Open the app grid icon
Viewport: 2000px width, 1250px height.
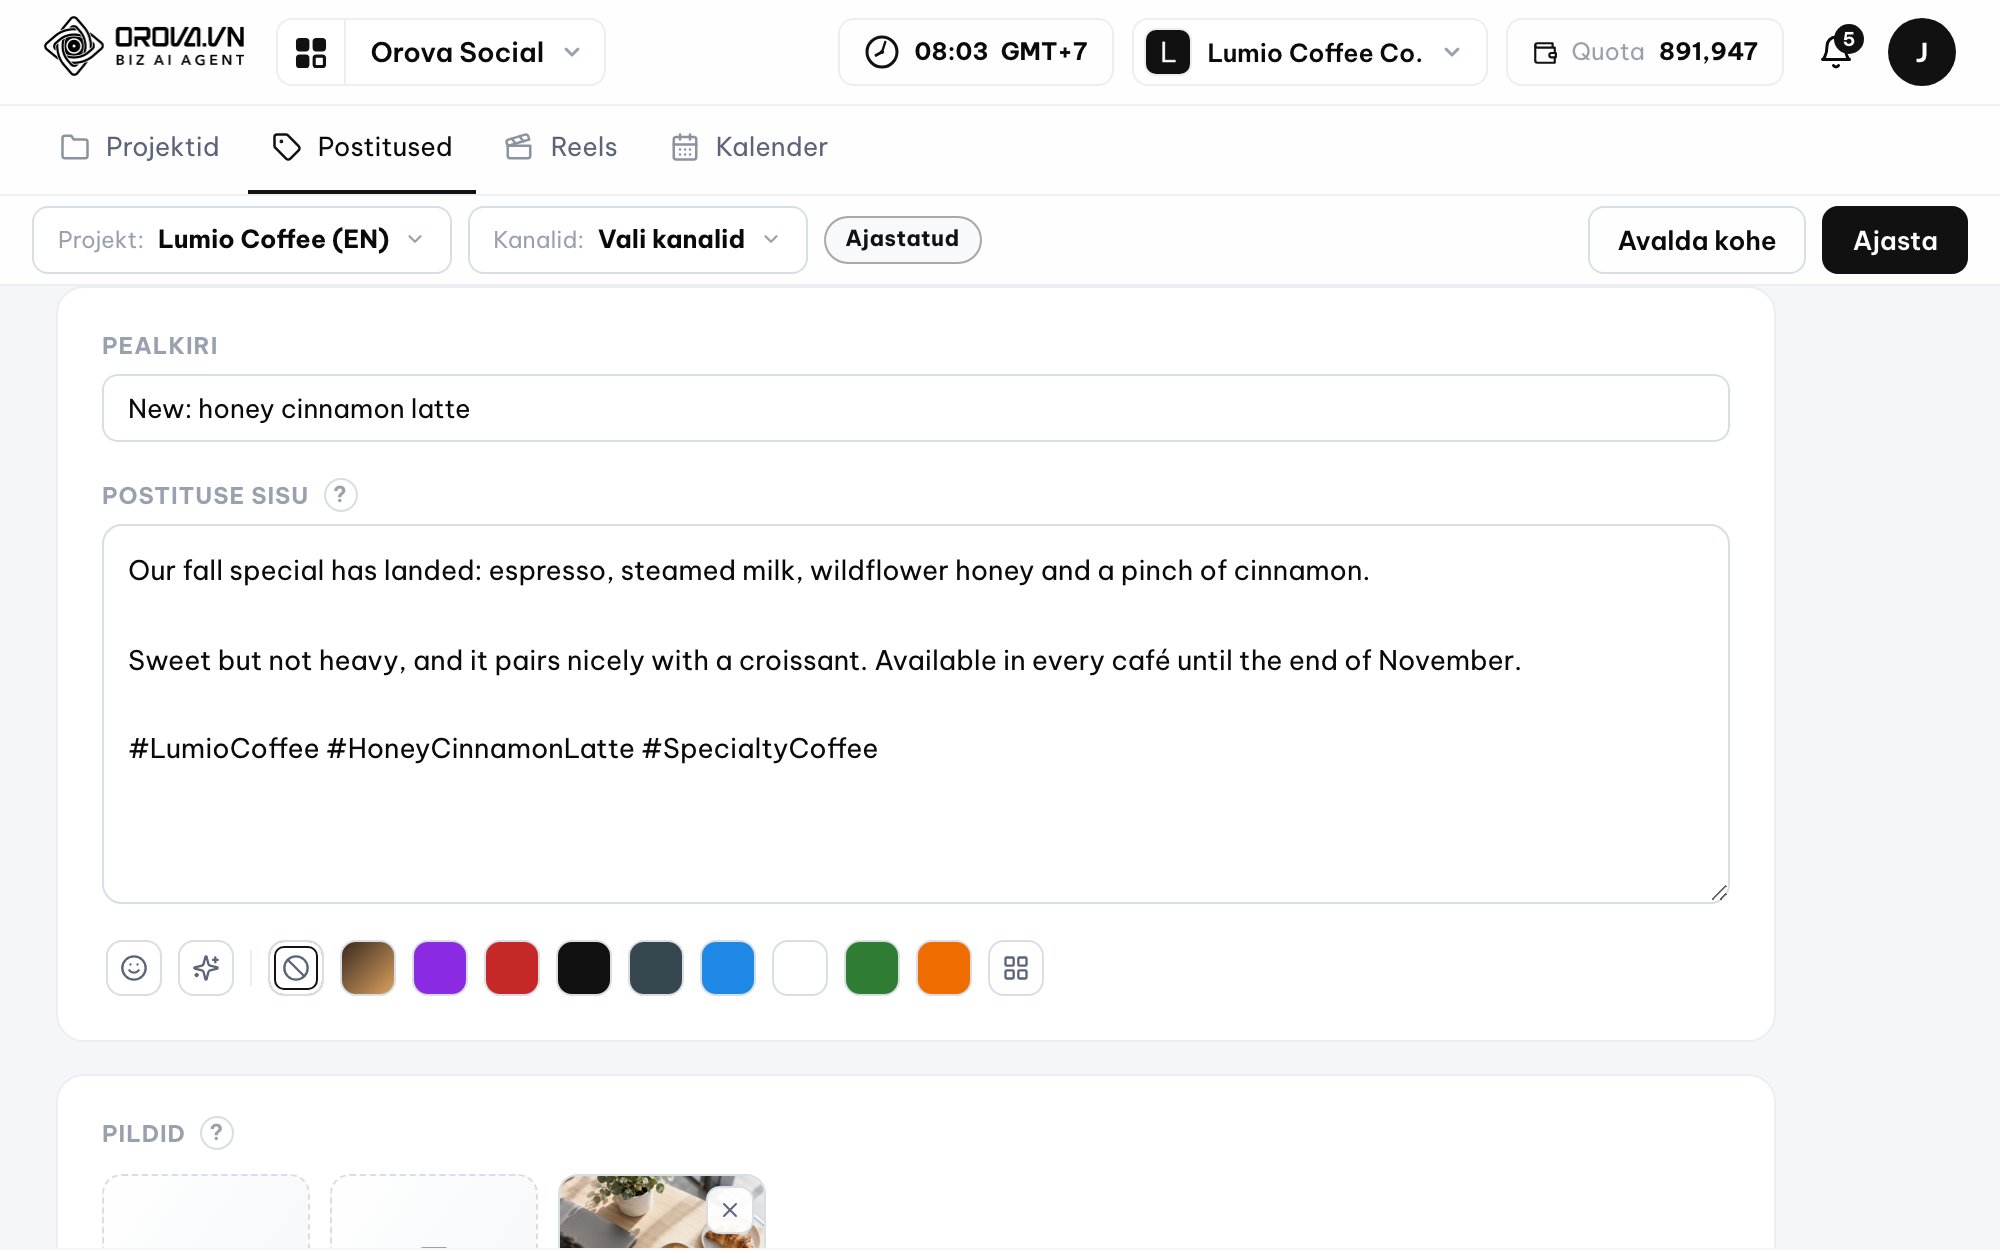click(x=311, y=52)
